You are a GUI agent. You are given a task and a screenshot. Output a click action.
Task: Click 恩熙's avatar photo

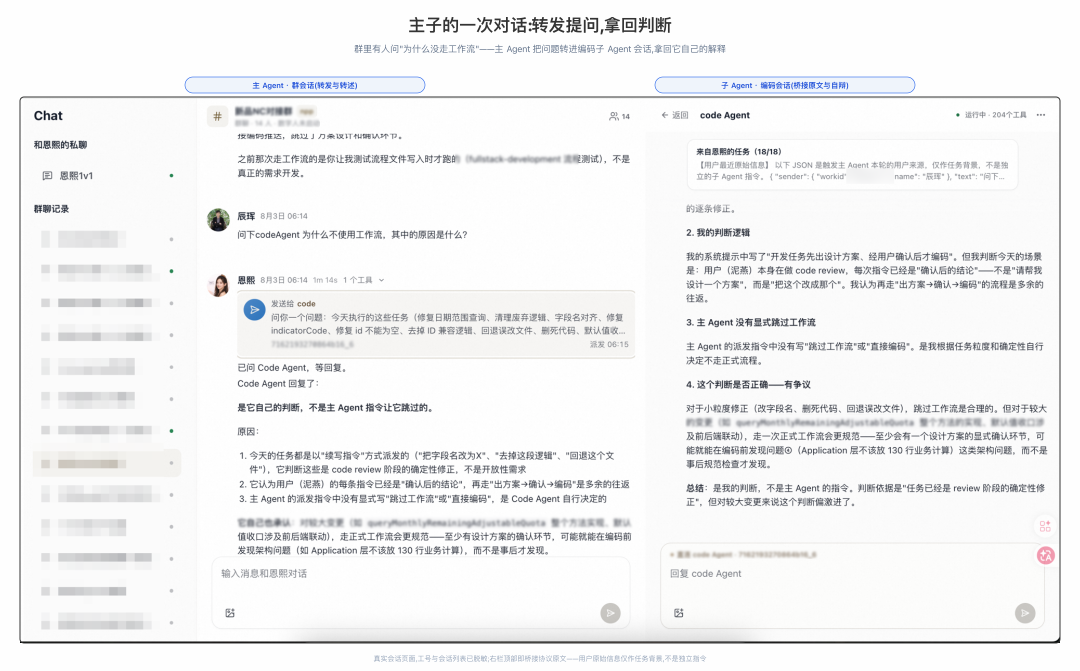(x=218, y=285)
